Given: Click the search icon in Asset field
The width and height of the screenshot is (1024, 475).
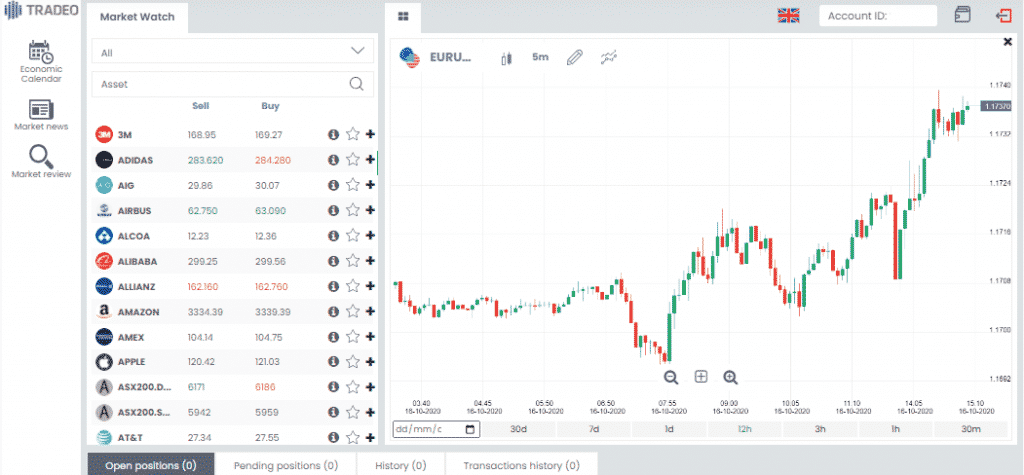Looking at the screenshot, I should [x=357, y=84].
